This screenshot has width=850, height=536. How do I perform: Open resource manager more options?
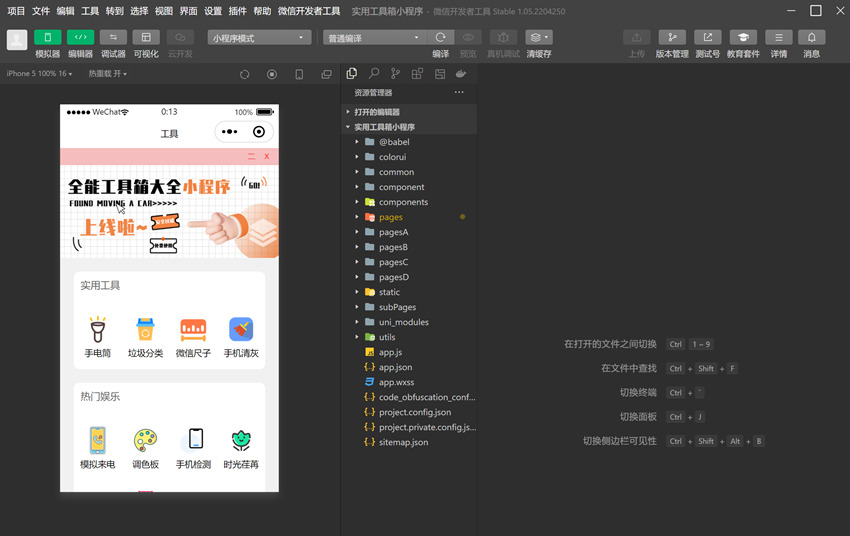459,92
